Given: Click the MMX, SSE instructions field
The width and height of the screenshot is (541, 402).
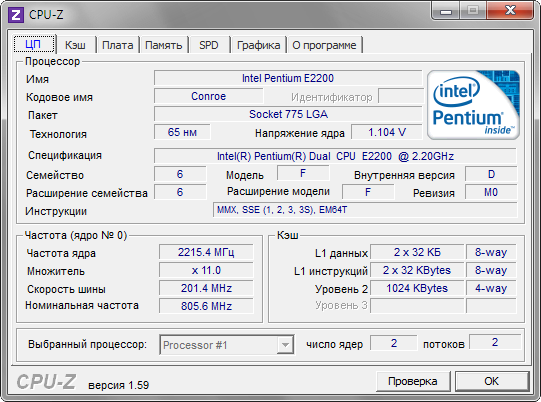Looking at the screenshot, I should pyautogui.click(x=365, y=210).
